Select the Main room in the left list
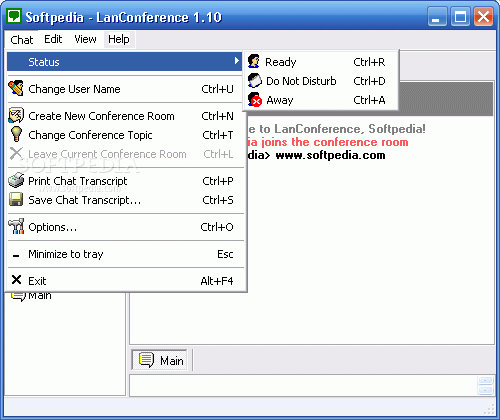The height and width of the screenshot is (420, 500). click(32, 296)
